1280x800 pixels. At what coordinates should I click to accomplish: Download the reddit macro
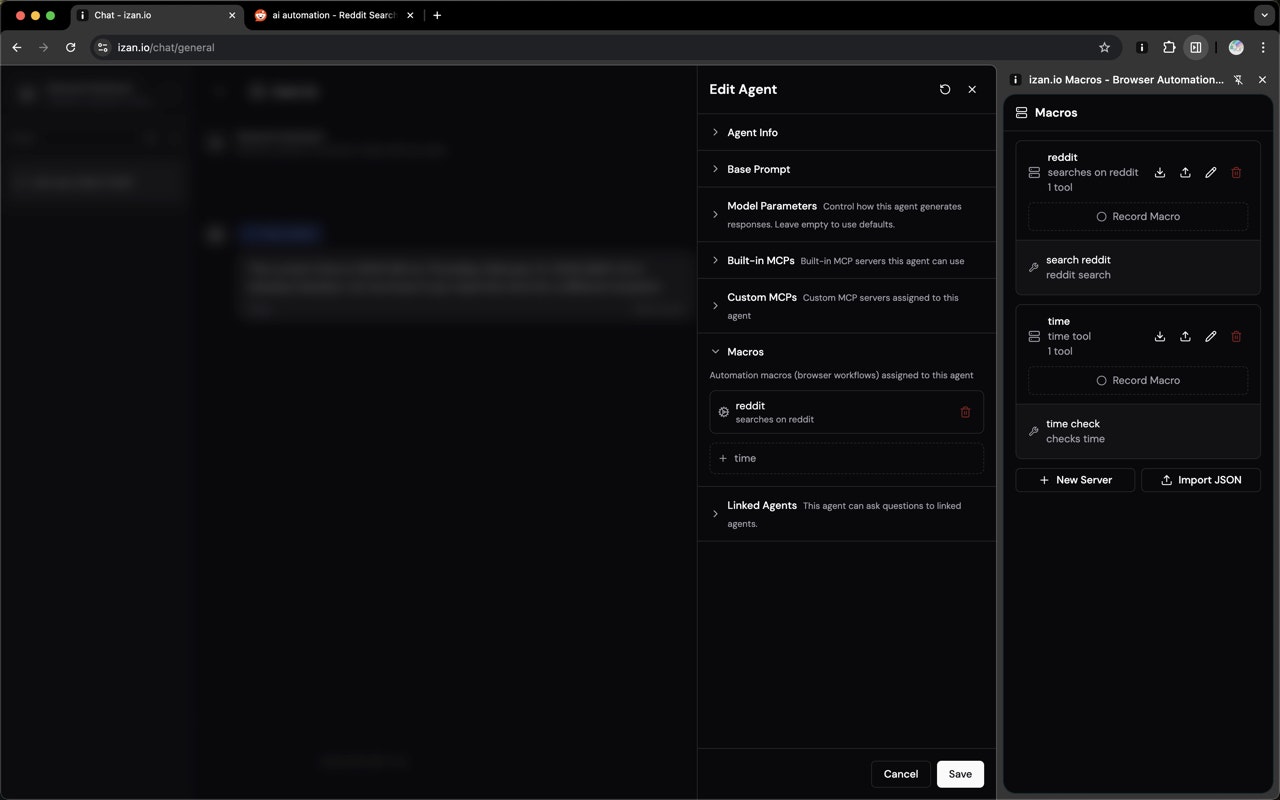click(1160, 172)
